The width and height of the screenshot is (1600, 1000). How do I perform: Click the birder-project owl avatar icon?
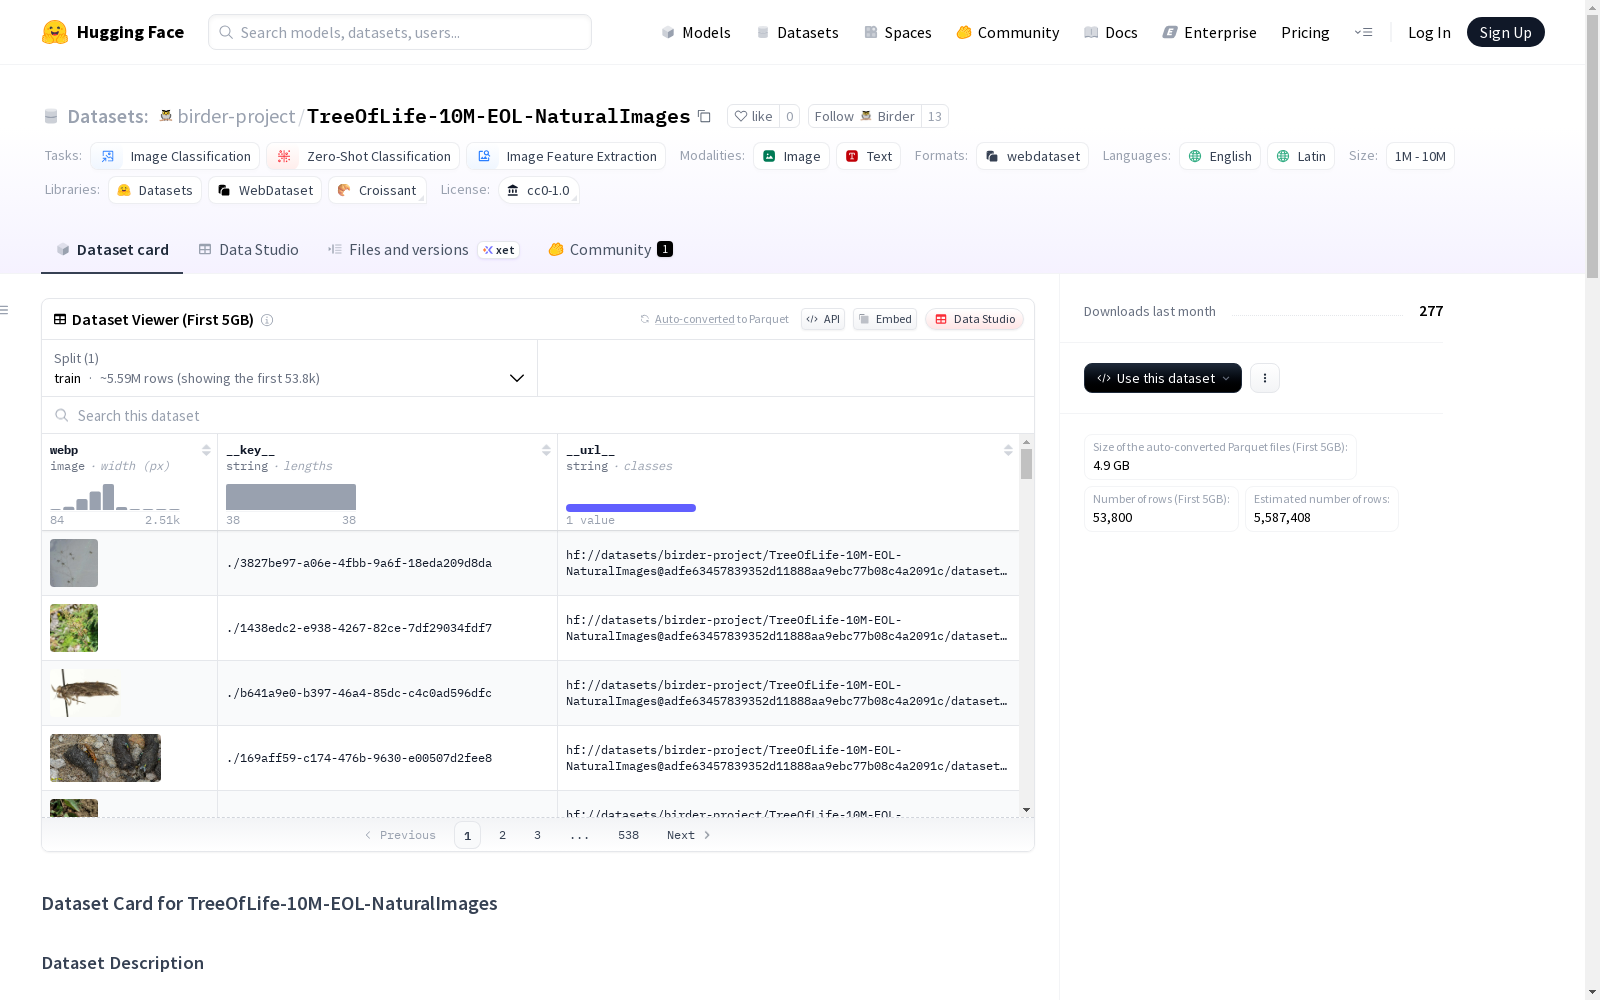(166, 116)
